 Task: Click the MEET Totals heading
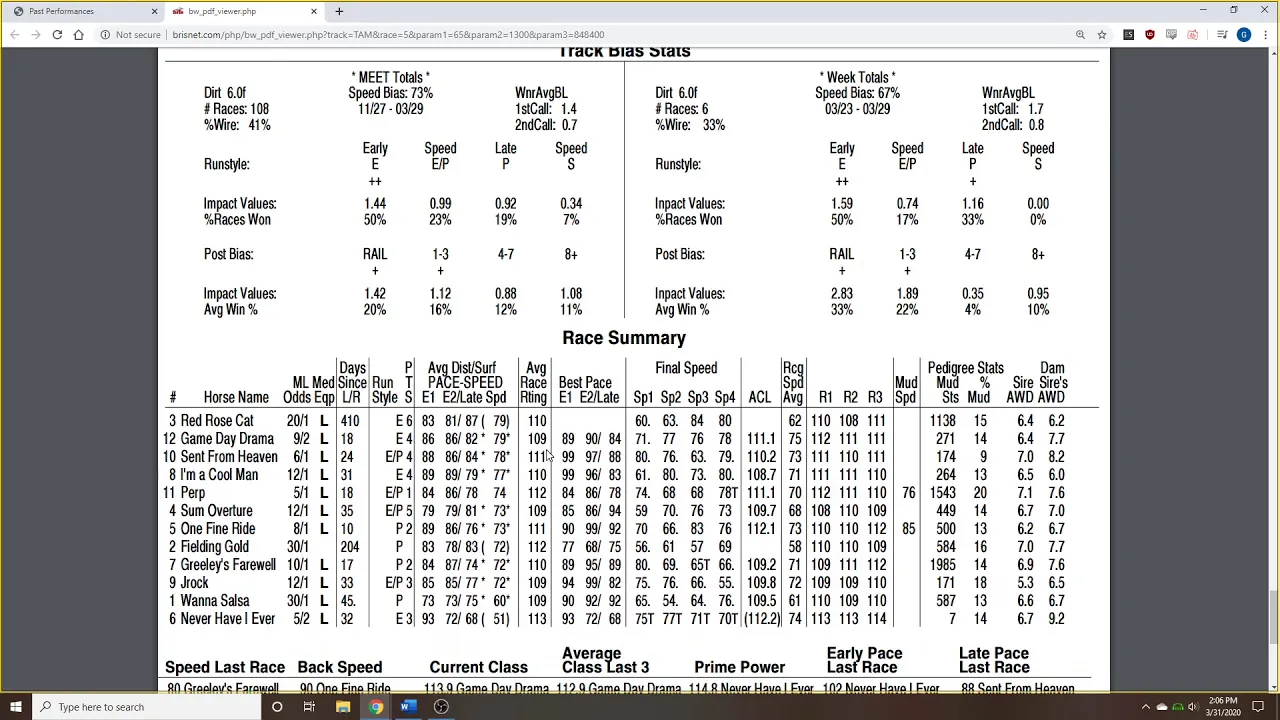coord(390,77)
